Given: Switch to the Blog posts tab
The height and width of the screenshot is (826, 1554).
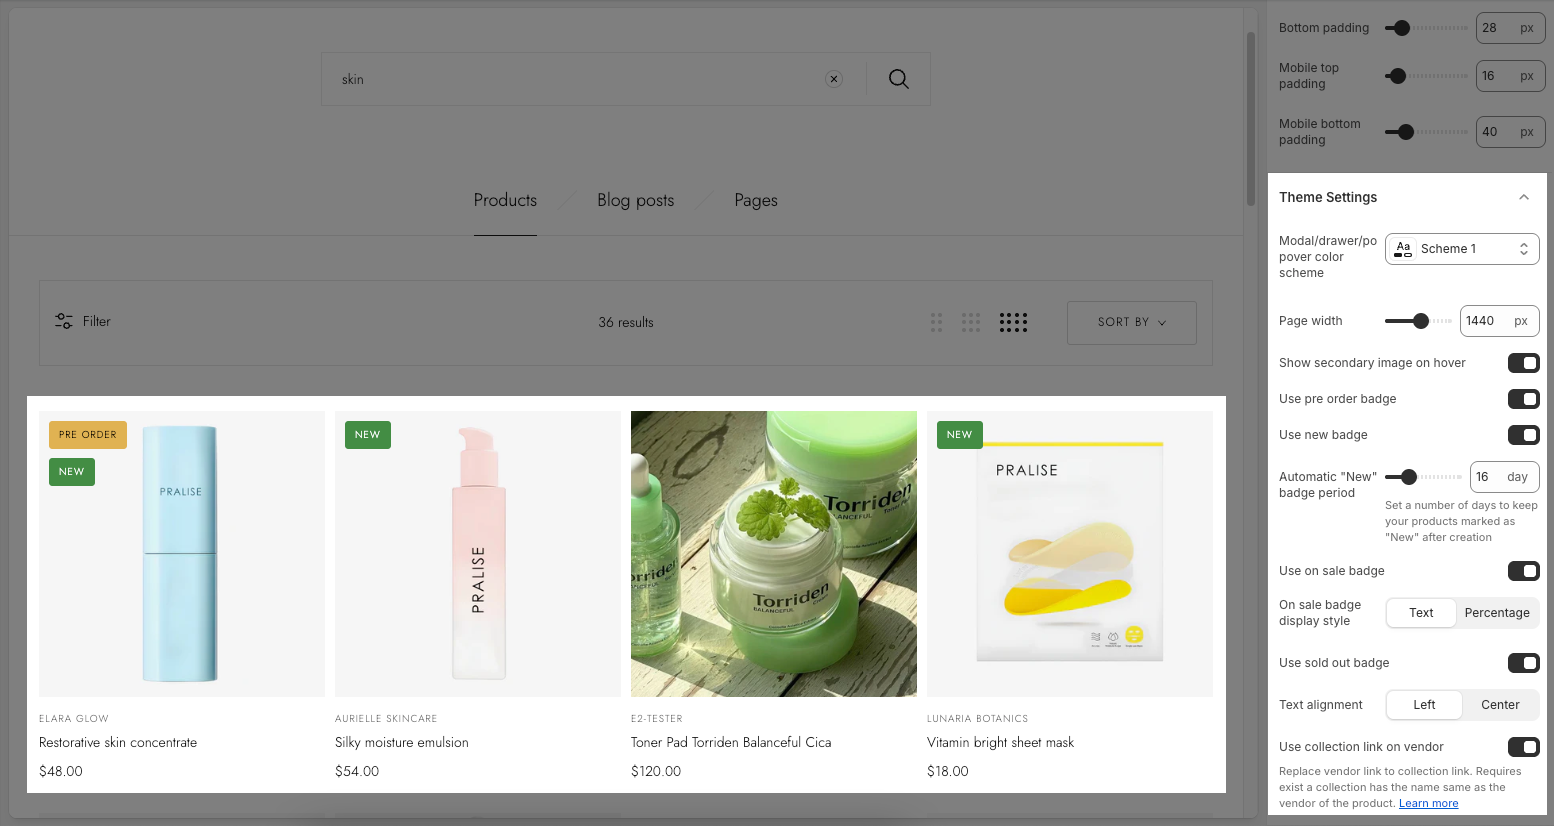Looking at the screenshot, I should [x=635, y=200].
